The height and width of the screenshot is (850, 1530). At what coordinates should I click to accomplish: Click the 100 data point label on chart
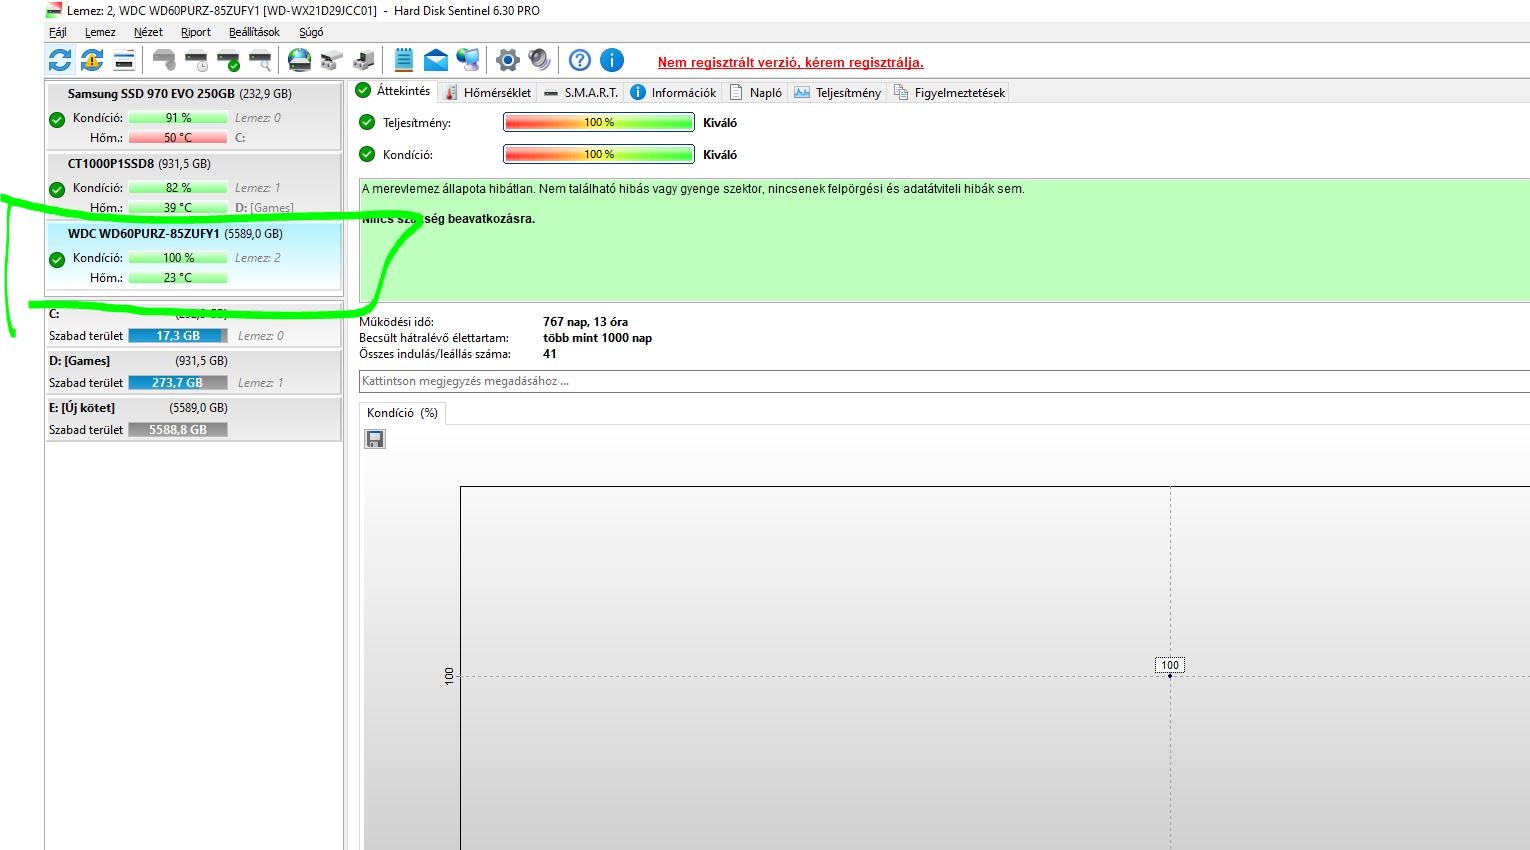(1170, 665)
